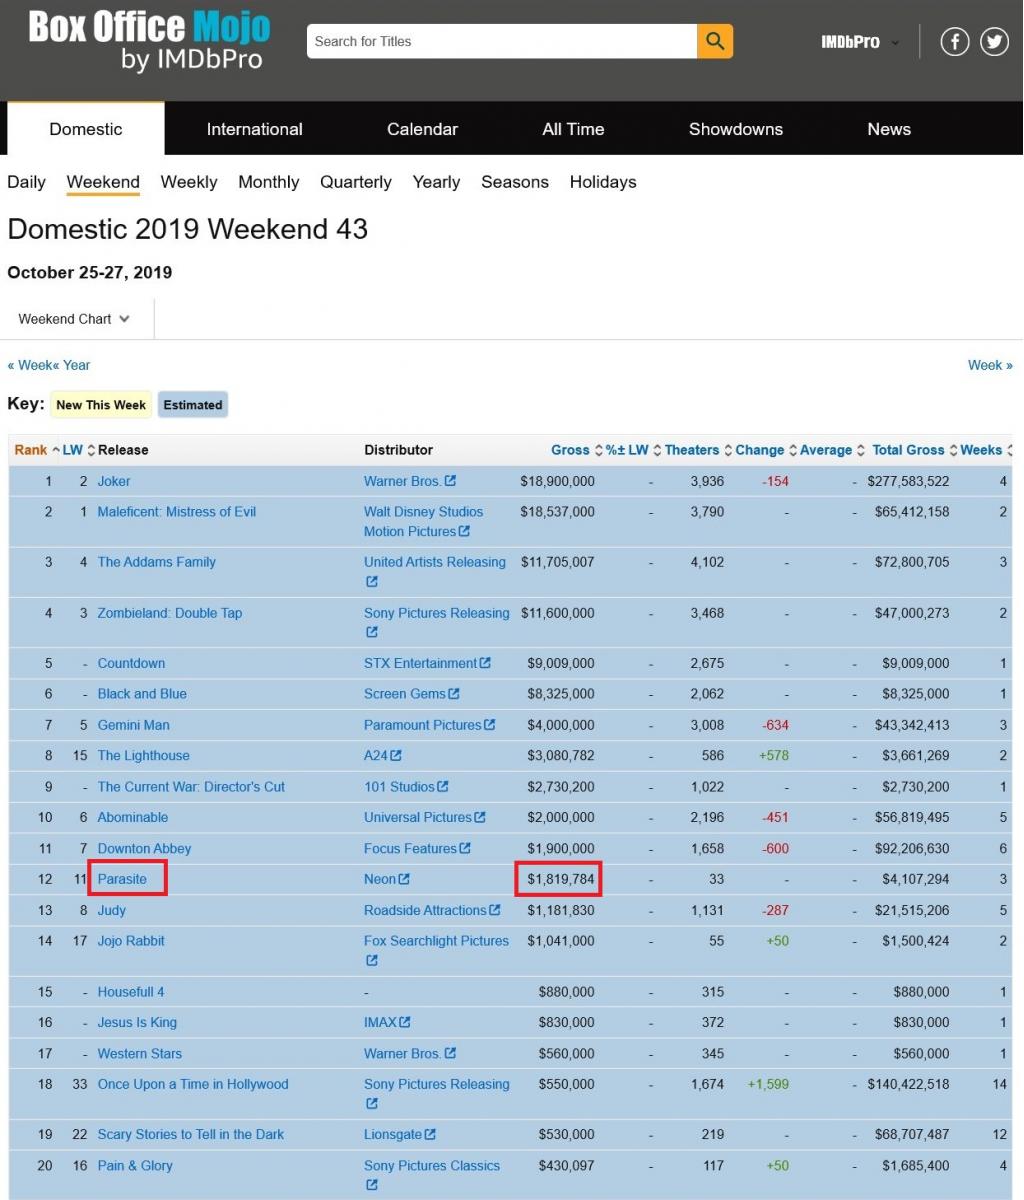1024x1200 pixels.
Task: Open external link icon for Western Stars' Warner Bros.
Action: (450, 1053)
